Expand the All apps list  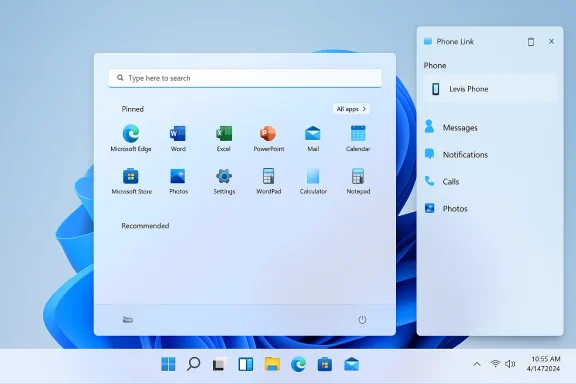point(351,109)
